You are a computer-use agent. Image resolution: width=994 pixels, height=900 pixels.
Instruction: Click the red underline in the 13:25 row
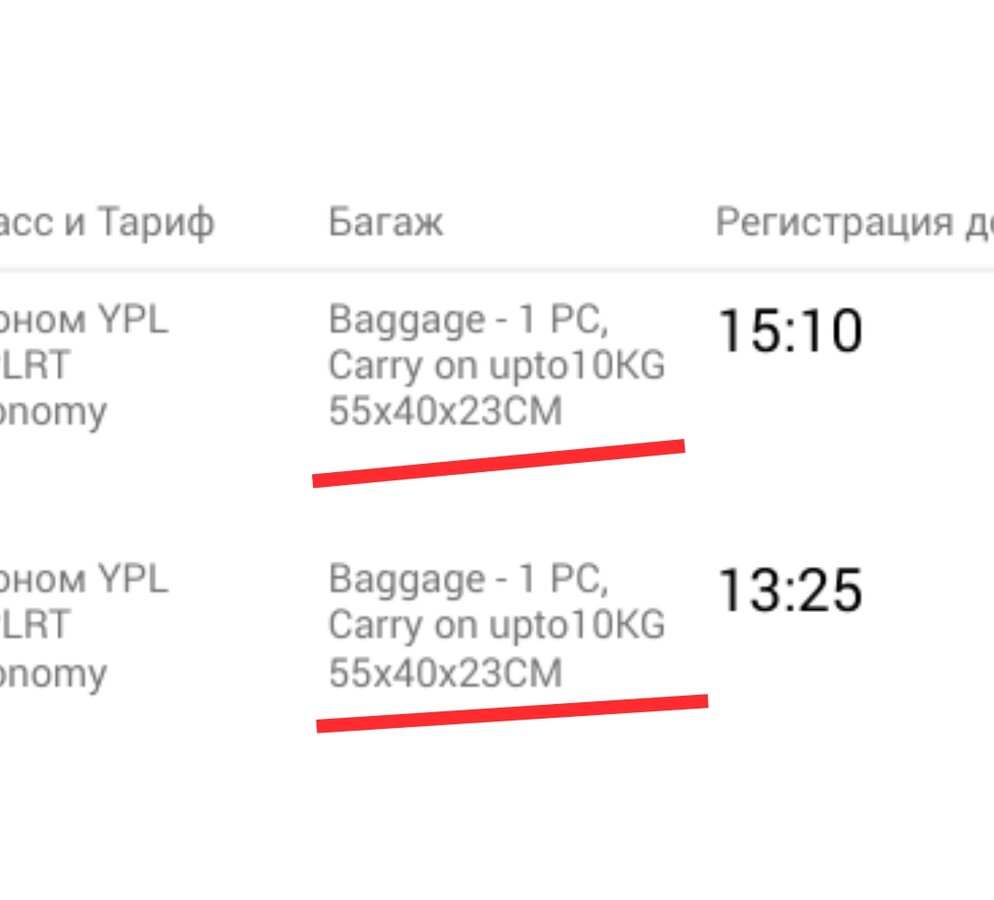(x=512, y=713)
